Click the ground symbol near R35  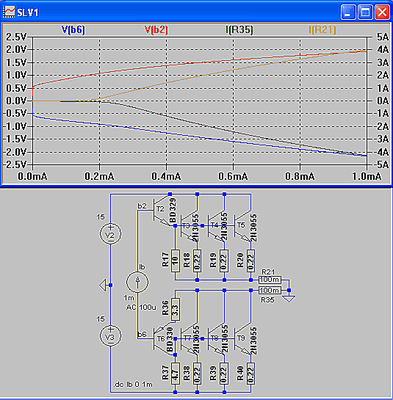click(x=289, y=298)
